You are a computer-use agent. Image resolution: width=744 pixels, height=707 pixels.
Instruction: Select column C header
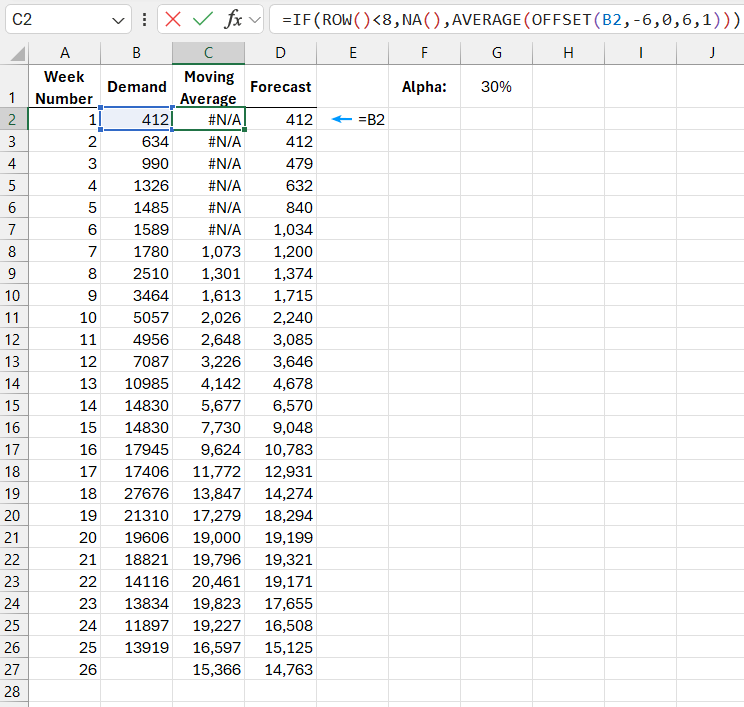click(208, 53)
